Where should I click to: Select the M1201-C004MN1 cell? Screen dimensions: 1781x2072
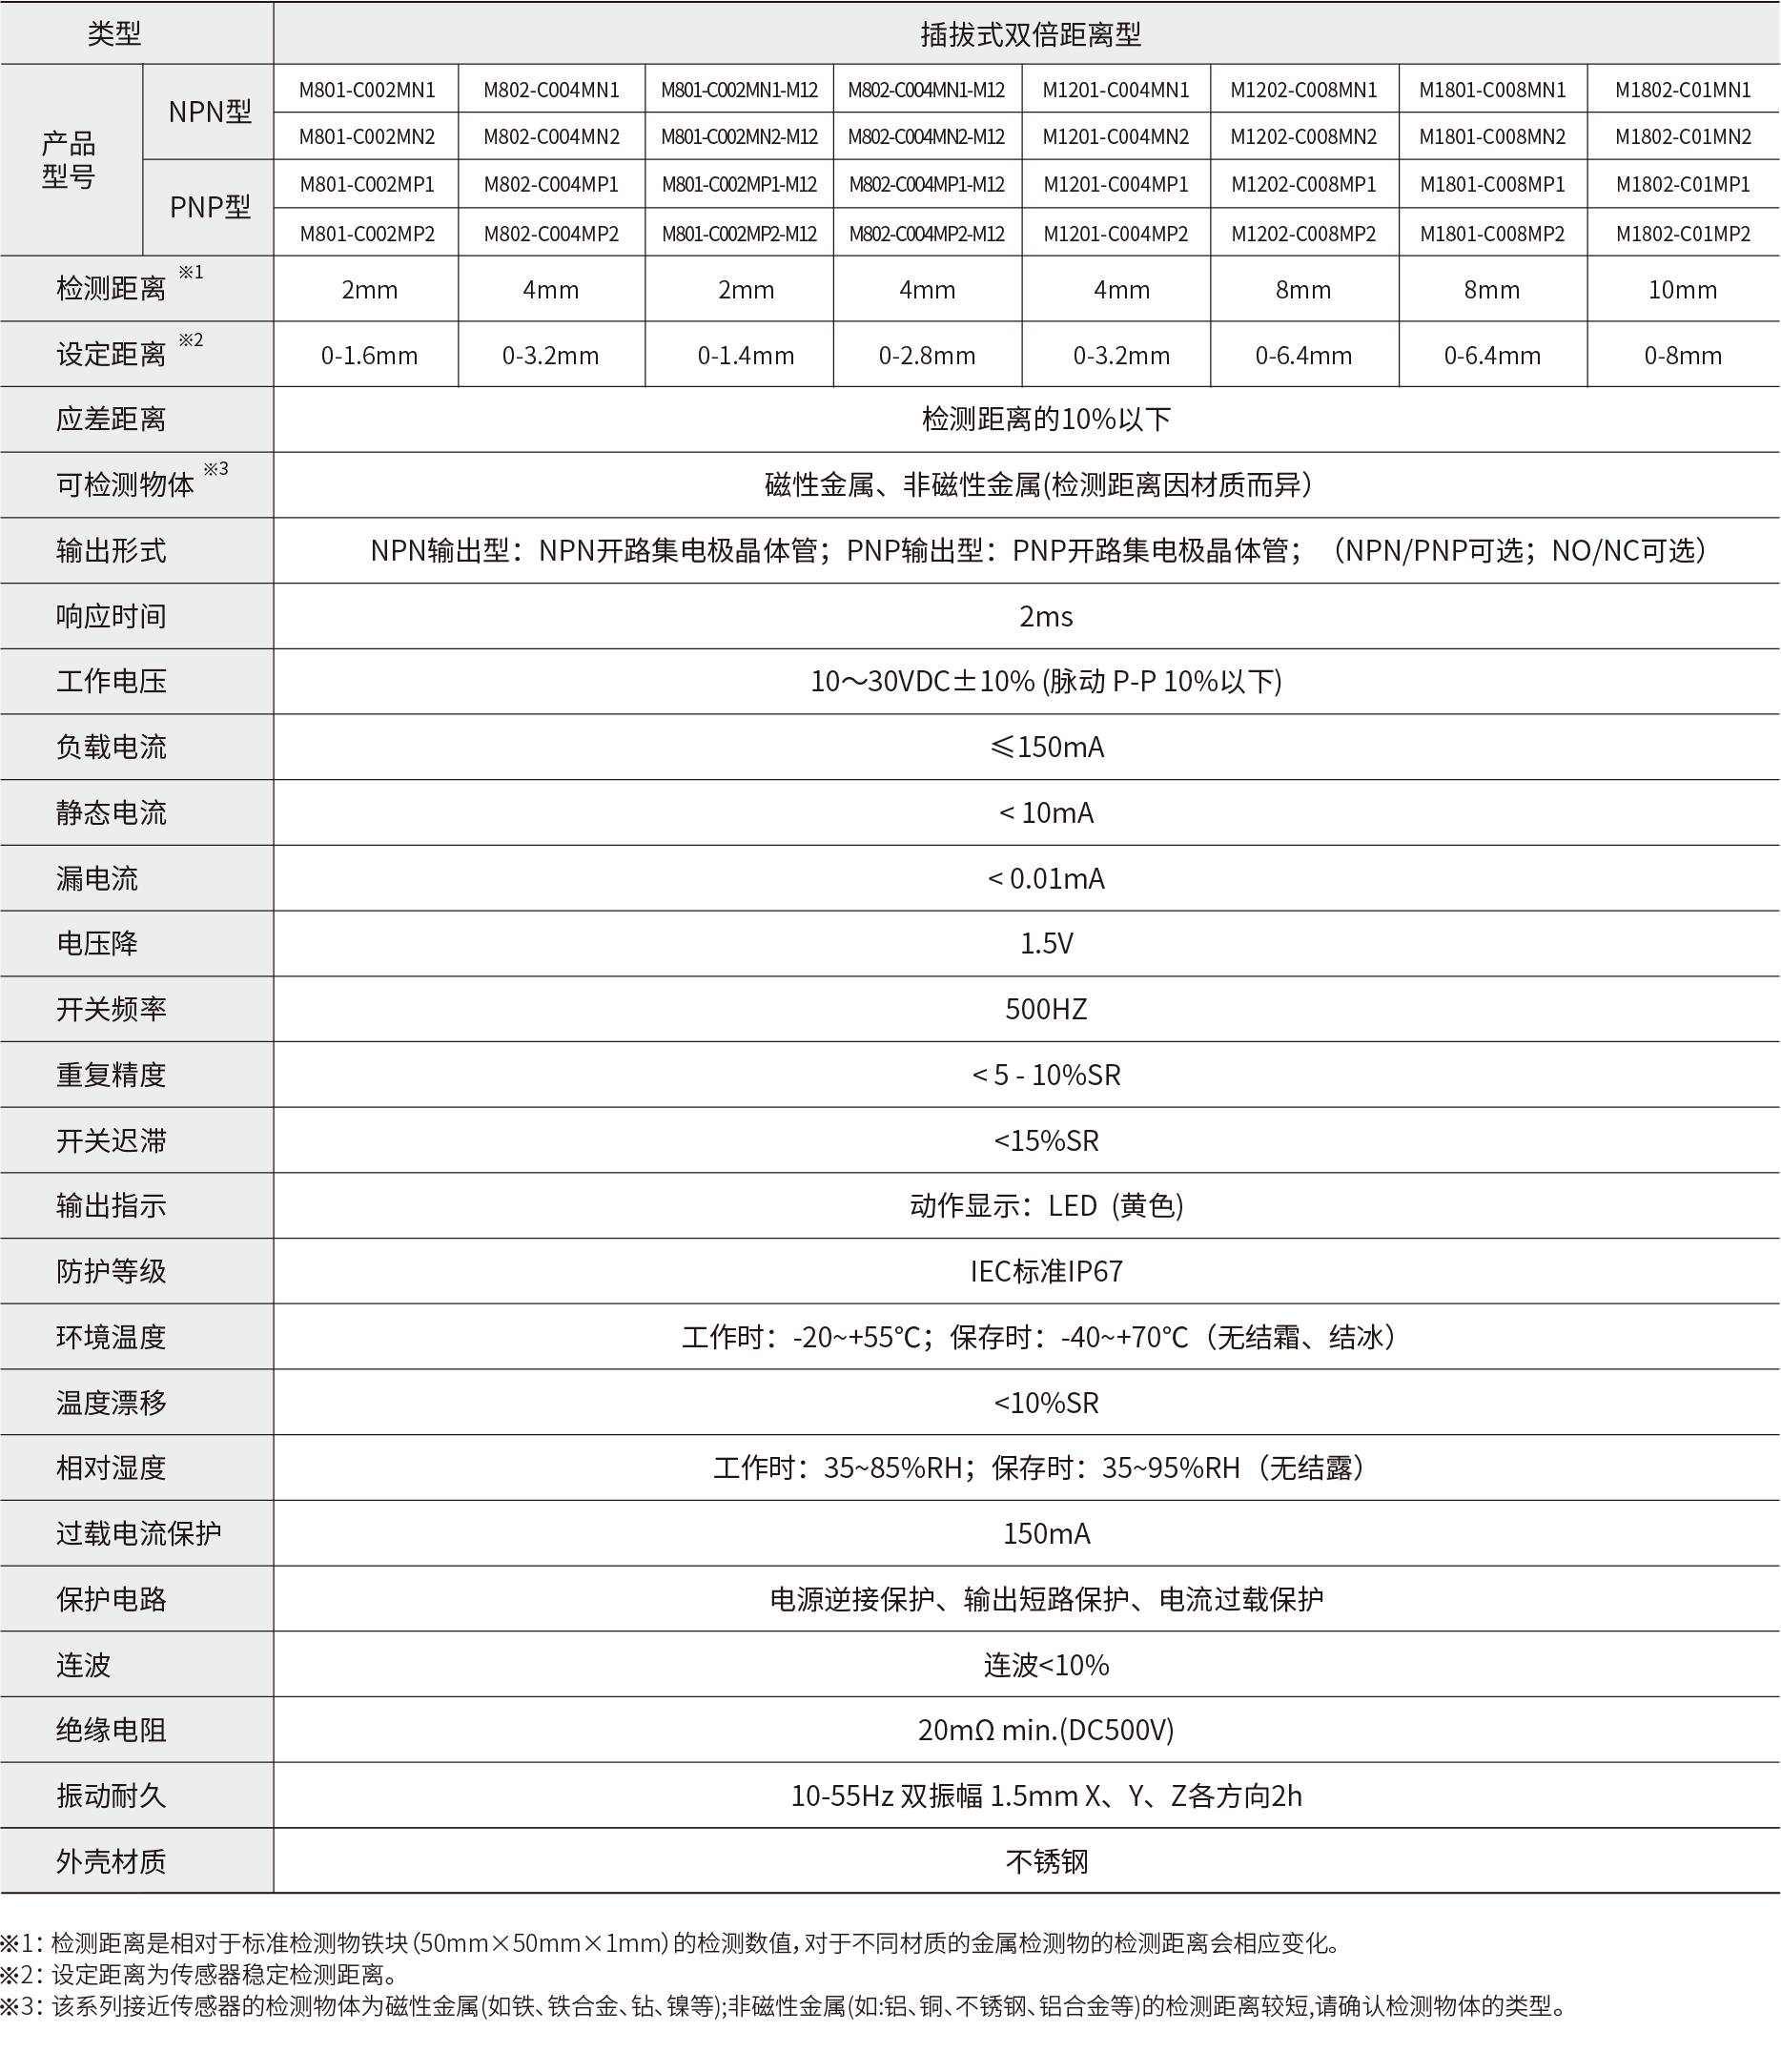pos(1116,90)
